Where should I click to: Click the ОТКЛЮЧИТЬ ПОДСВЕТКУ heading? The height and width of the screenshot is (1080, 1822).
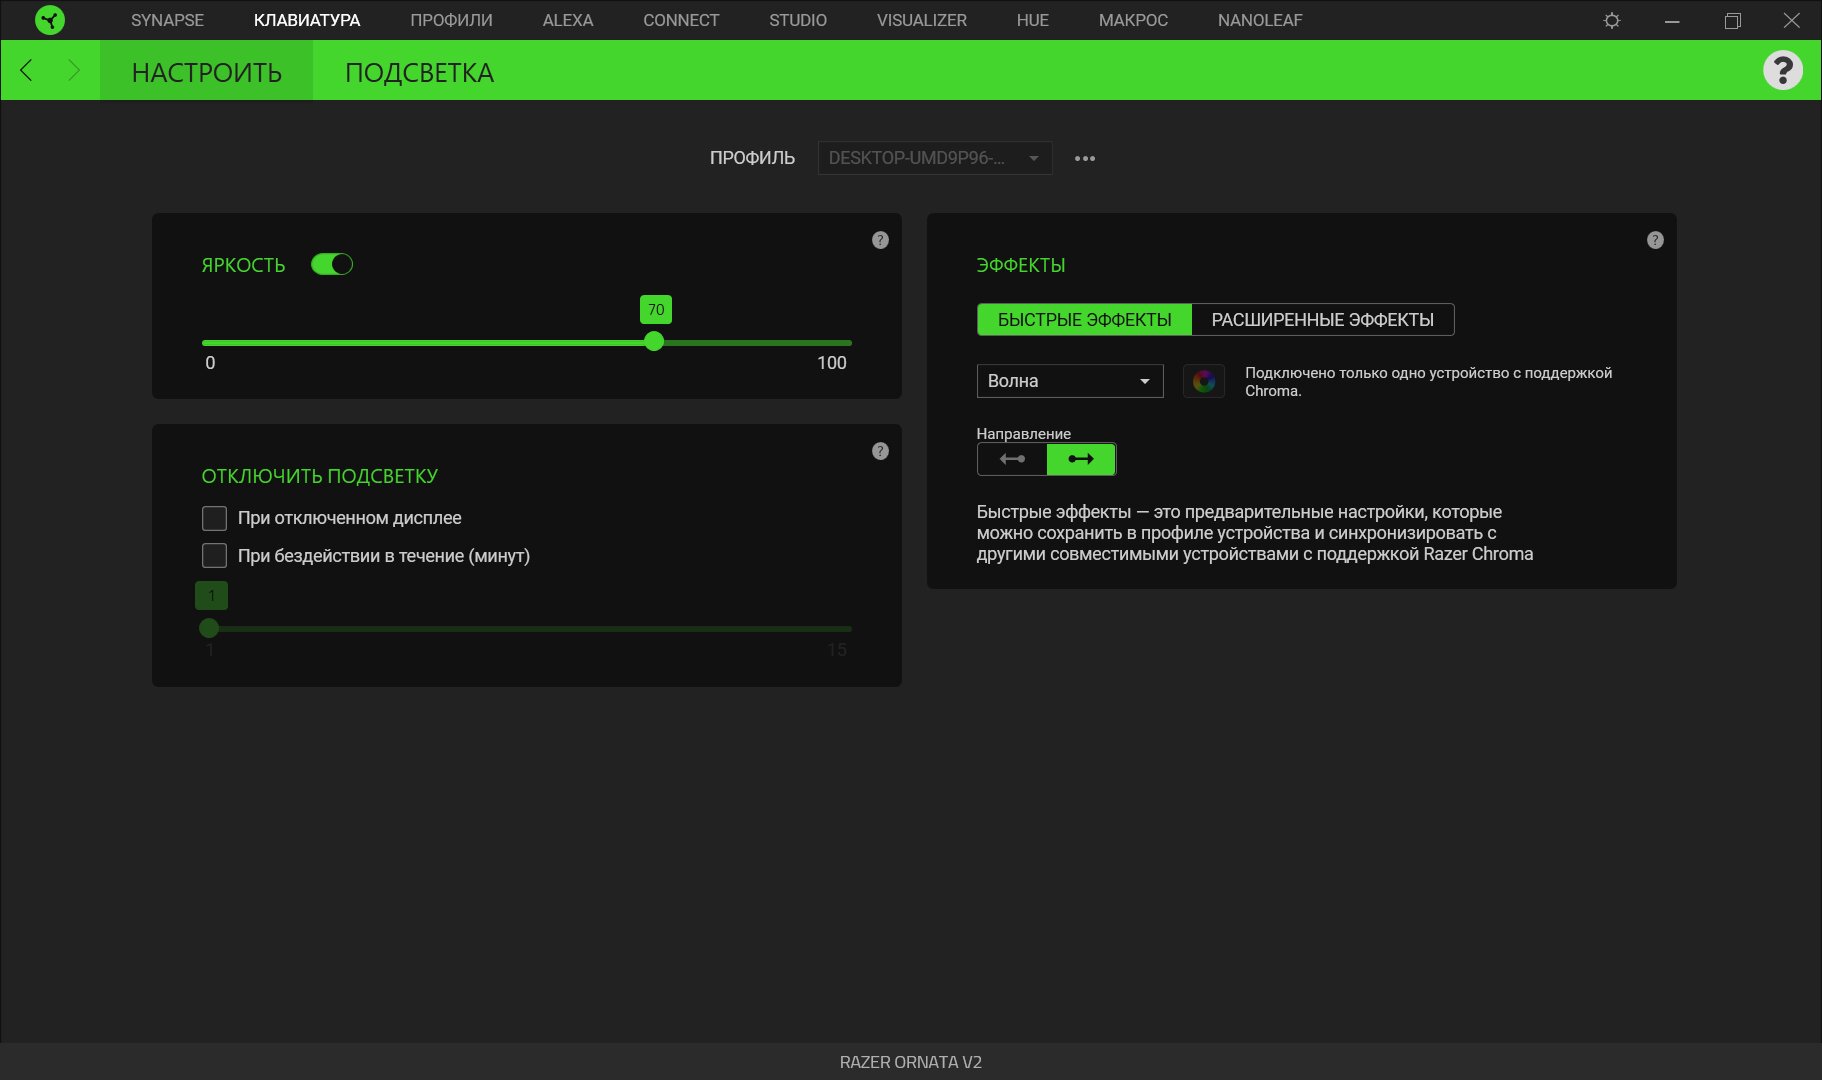point(320,476)
